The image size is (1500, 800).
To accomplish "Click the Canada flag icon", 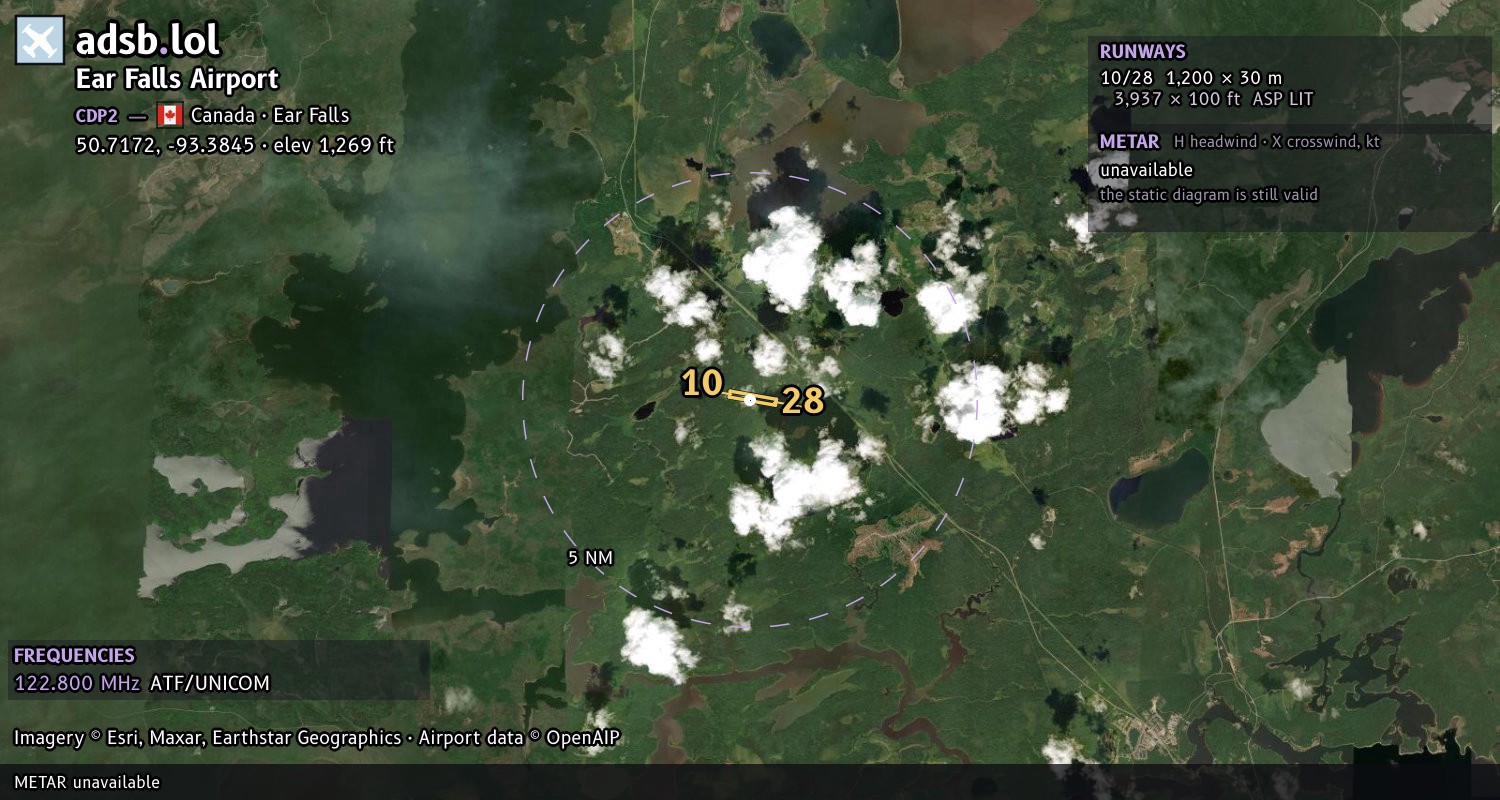I will (169, 115).
